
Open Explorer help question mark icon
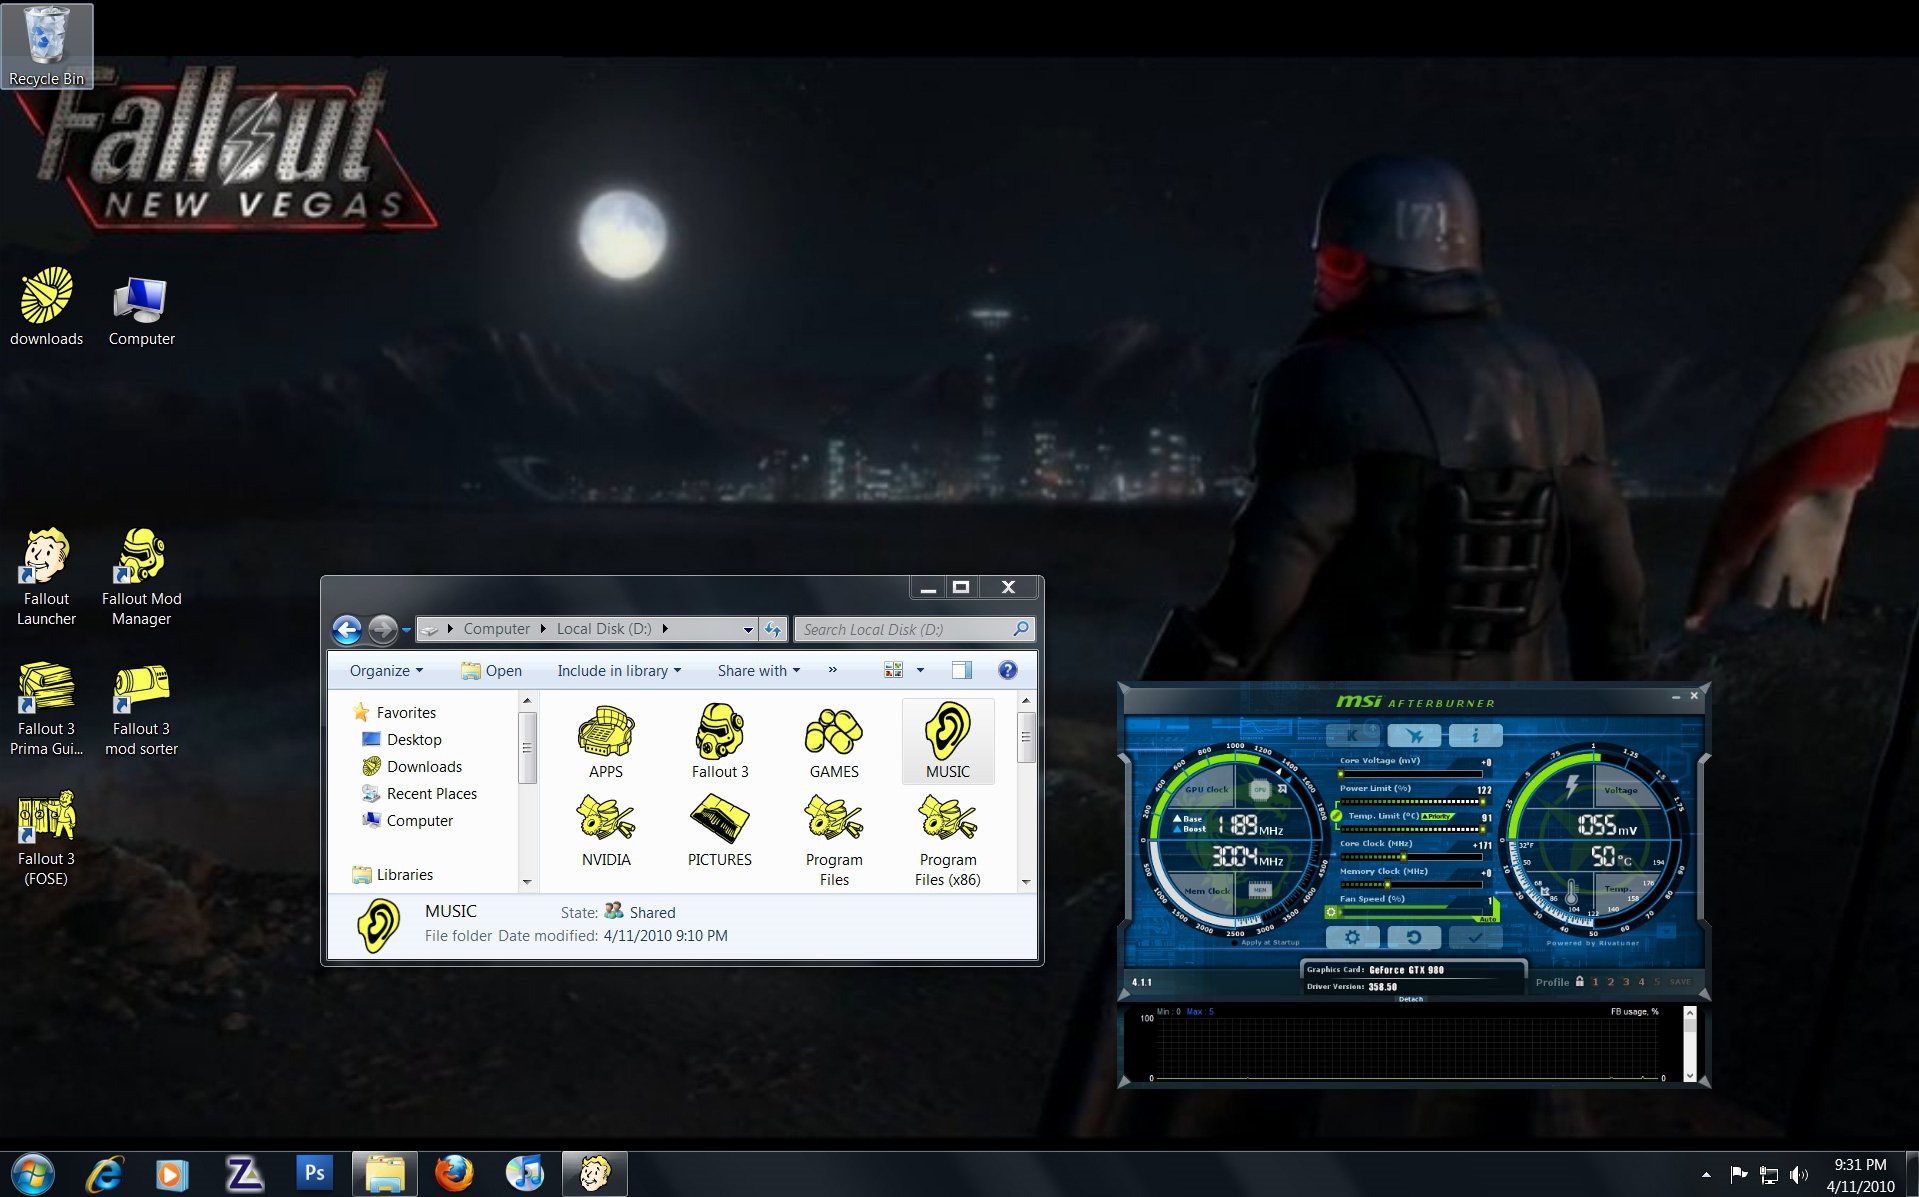click(1008, 670)
